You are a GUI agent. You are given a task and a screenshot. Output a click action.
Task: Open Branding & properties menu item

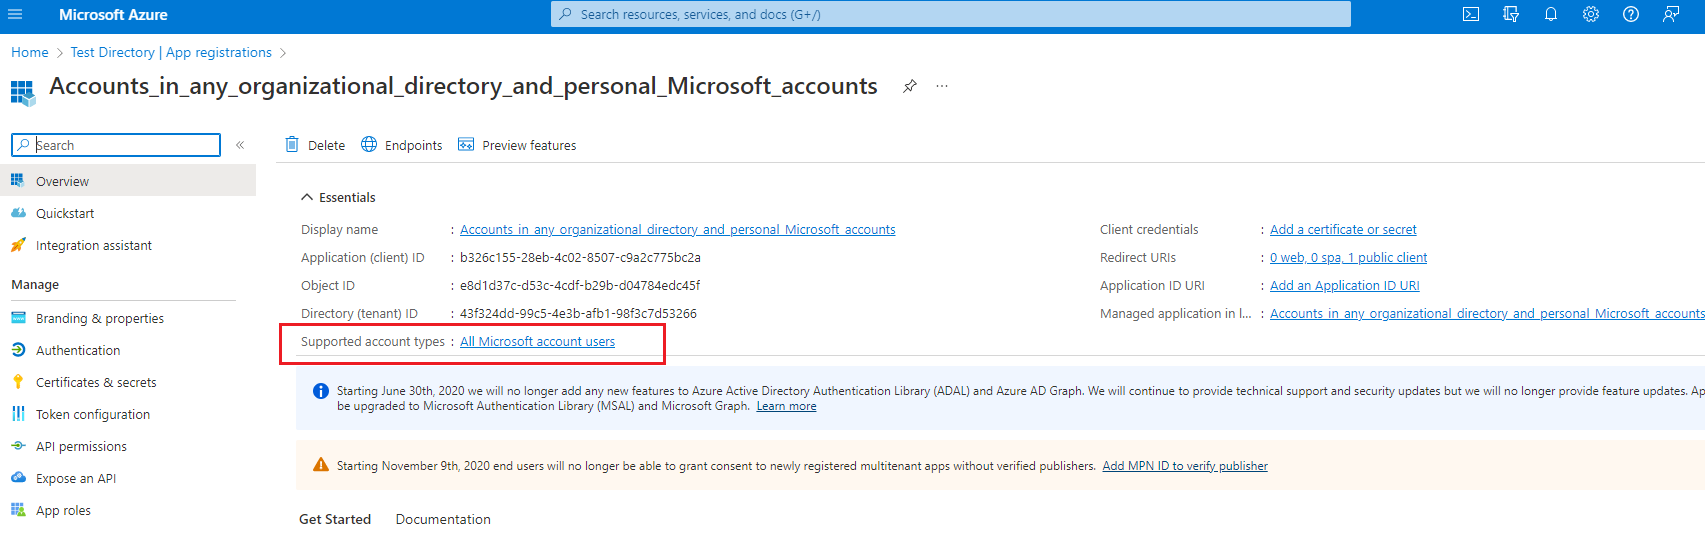(128, 318)
